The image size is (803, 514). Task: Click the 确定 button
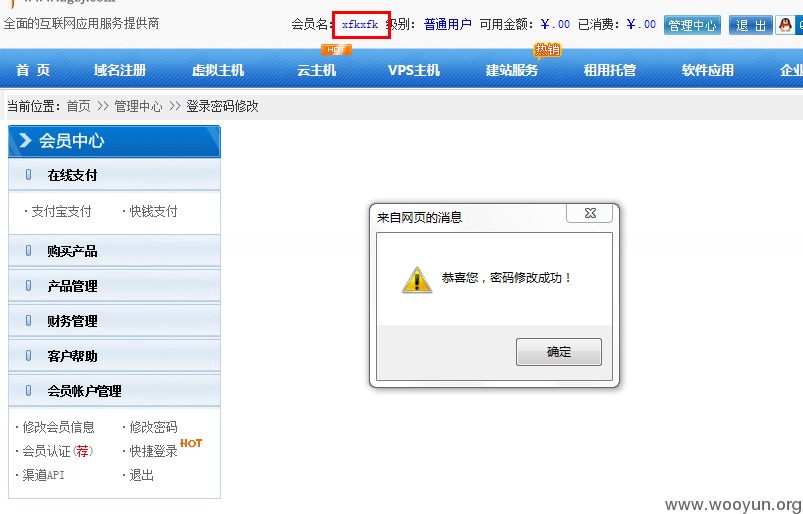[559, 352]
